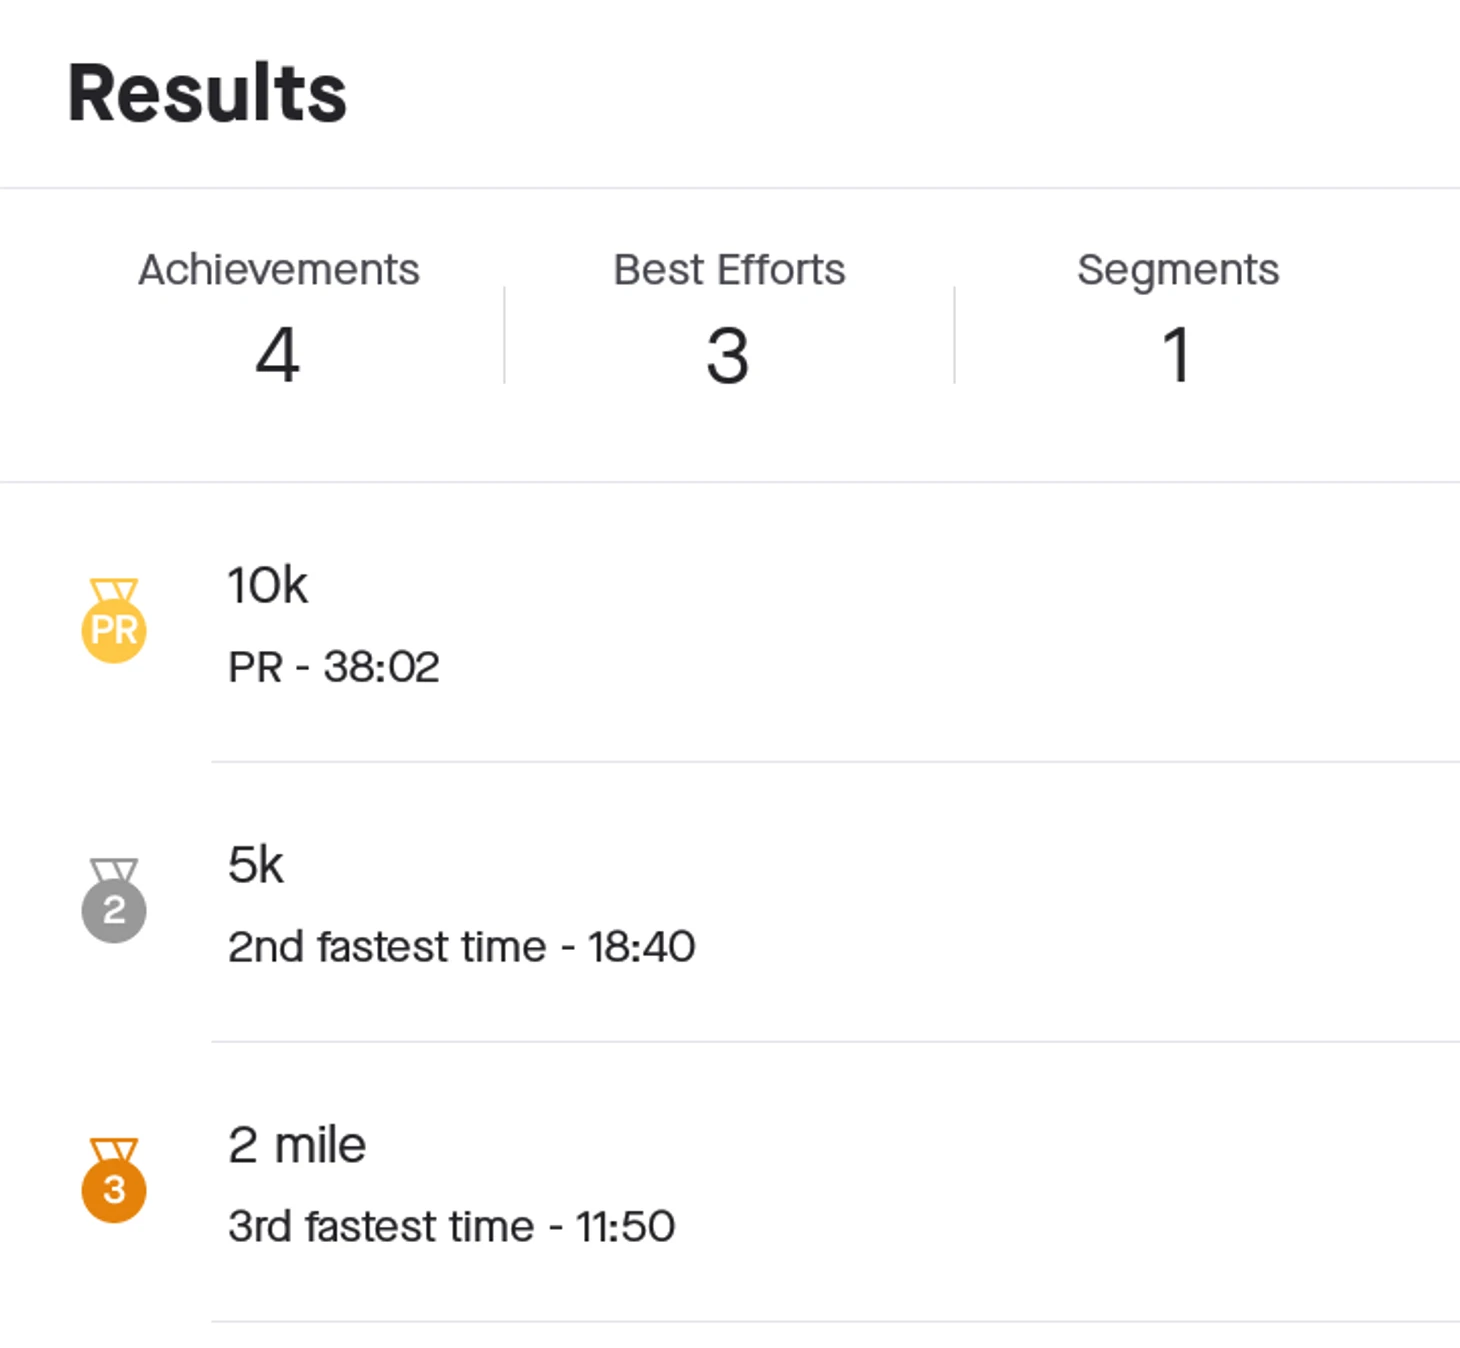This screenshot has width=1460, height=1348.
Task: Click the Achievements count 4
Action: click(x=278, y=355)
